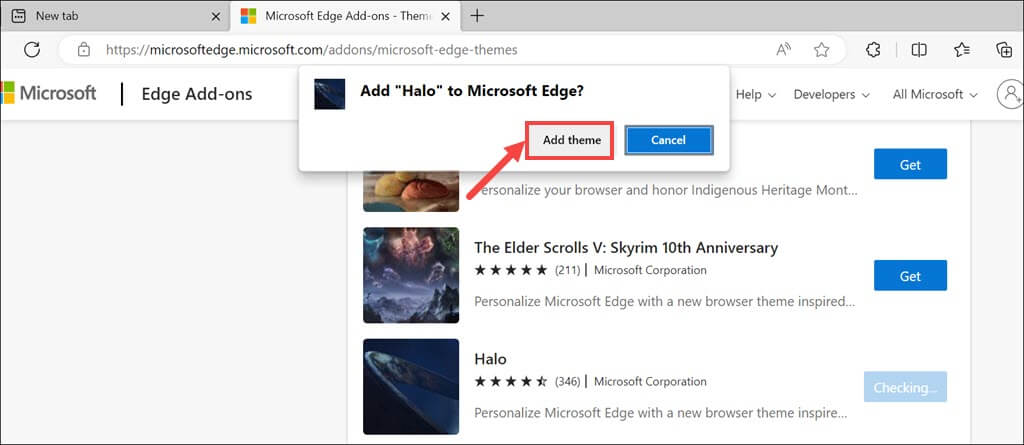Cancel the Add Halo dialog
Image resolution: width=1024 pixels, height=445 pixels.
click(668, 140)
